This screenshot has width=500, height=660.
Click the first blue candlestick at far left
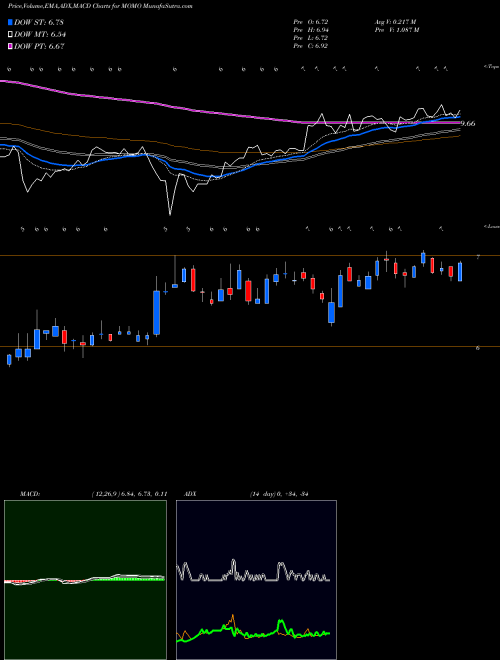click(9, 360)
